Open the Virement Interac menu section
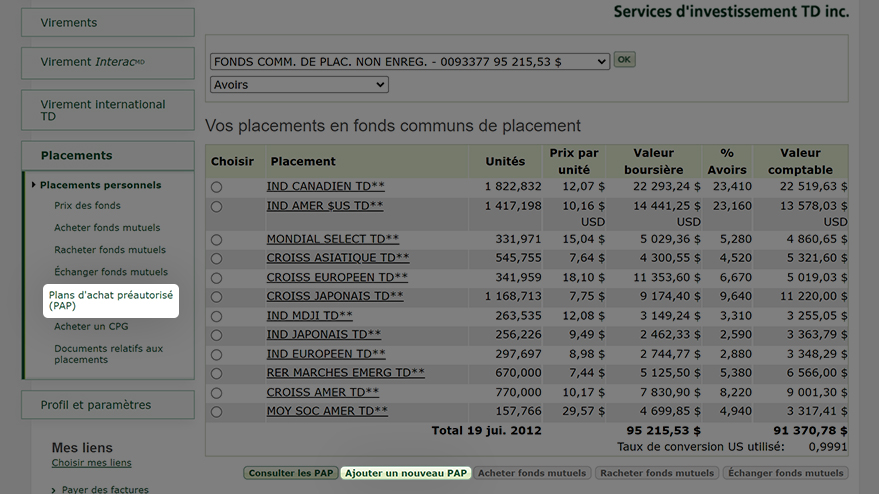This screenshot has width=879, height=494. point(108,62)
